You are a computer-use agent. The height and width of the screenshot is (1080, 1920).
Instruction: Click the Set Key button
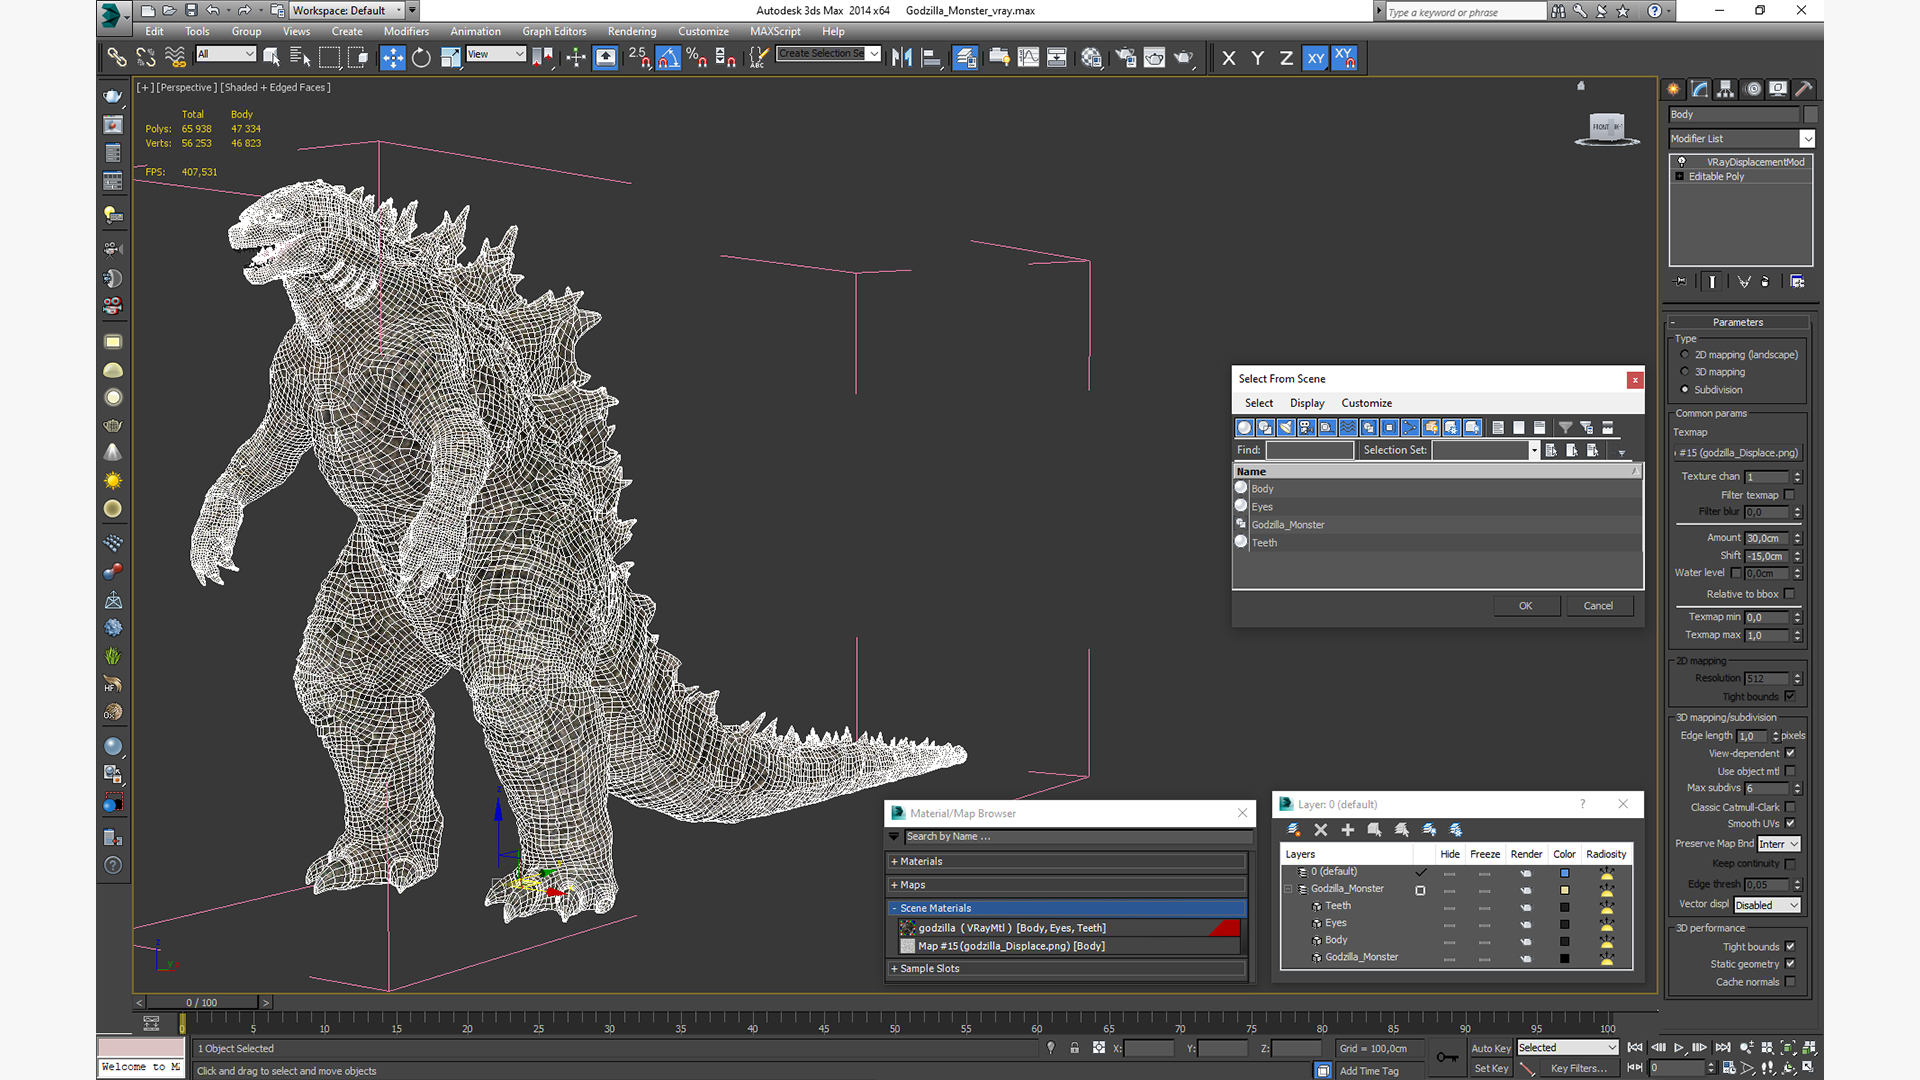tap(1491, 1069)
